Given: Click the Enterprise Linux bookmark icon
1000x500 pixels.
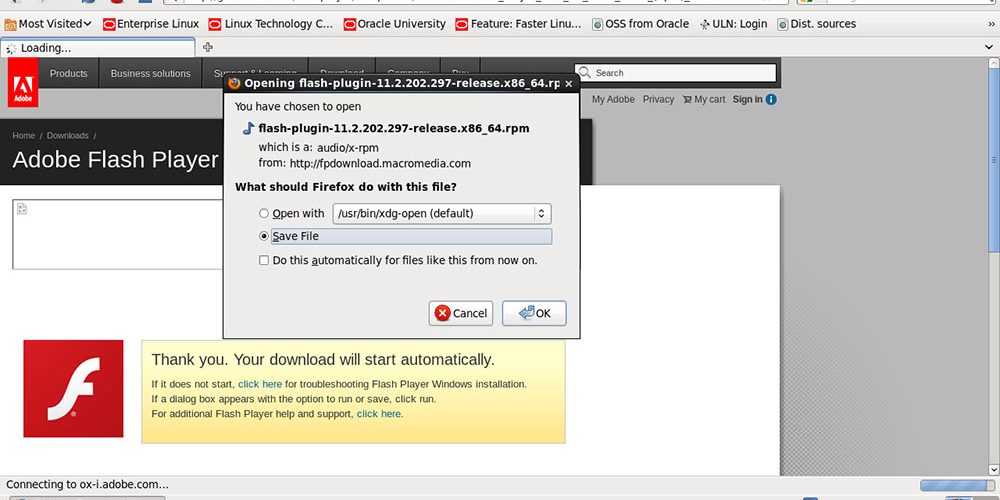Looking at the screenshot, I should [109, 24].
